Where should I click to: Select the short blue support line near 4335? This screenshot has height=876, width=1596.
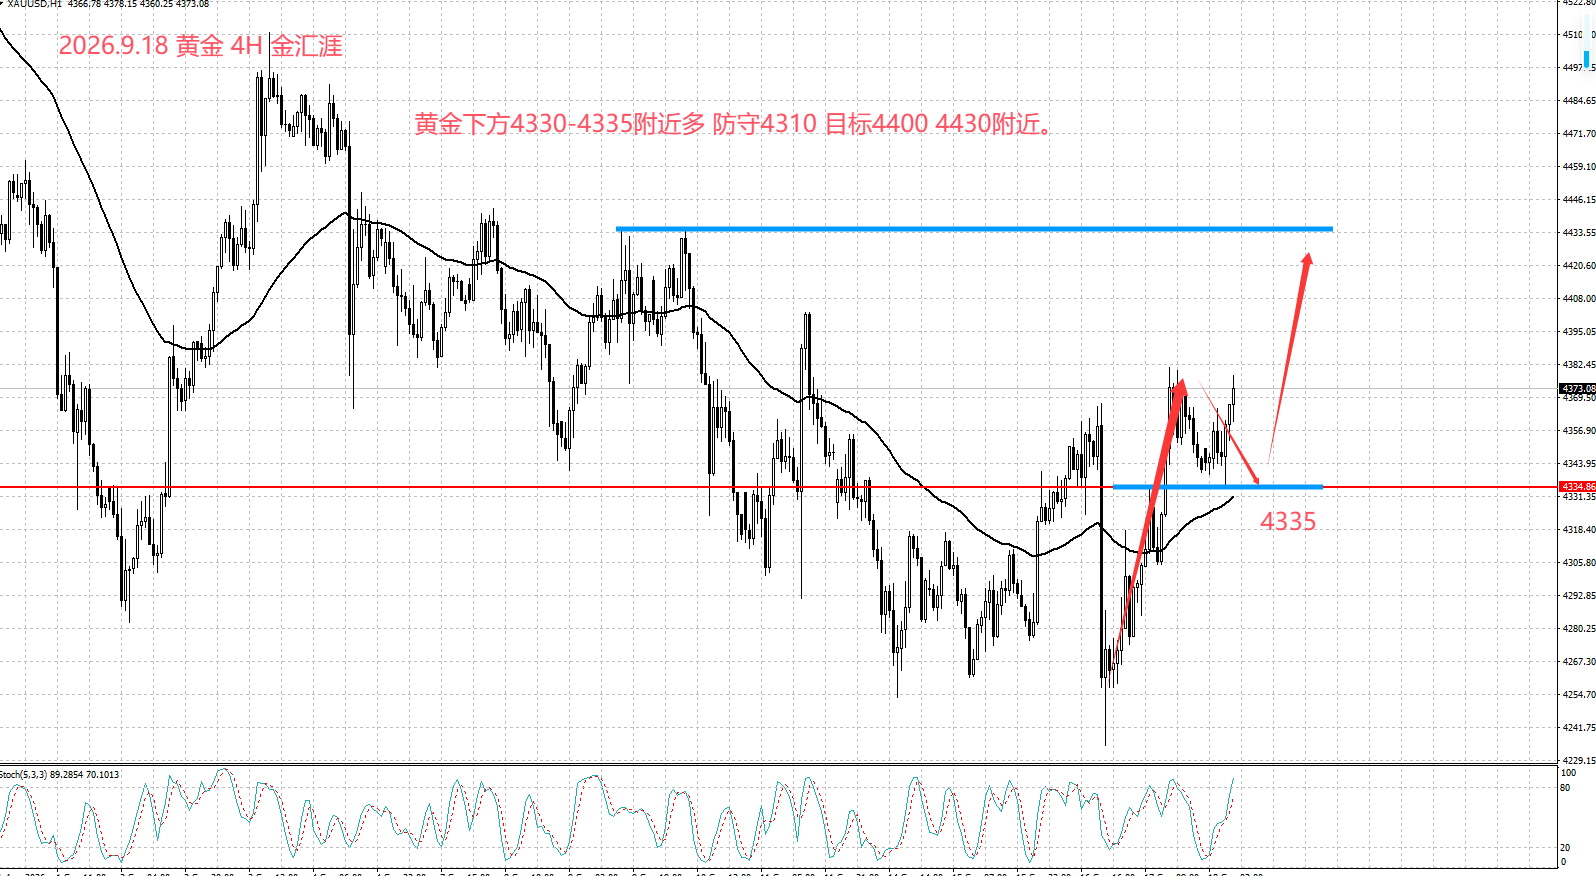pos(1218,487)
